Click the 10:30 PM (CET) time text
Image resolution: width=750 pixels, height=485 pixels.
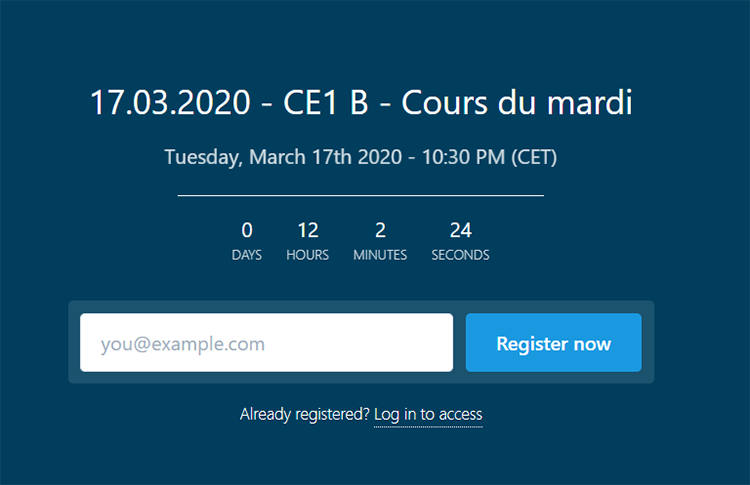tap(489, 157)
